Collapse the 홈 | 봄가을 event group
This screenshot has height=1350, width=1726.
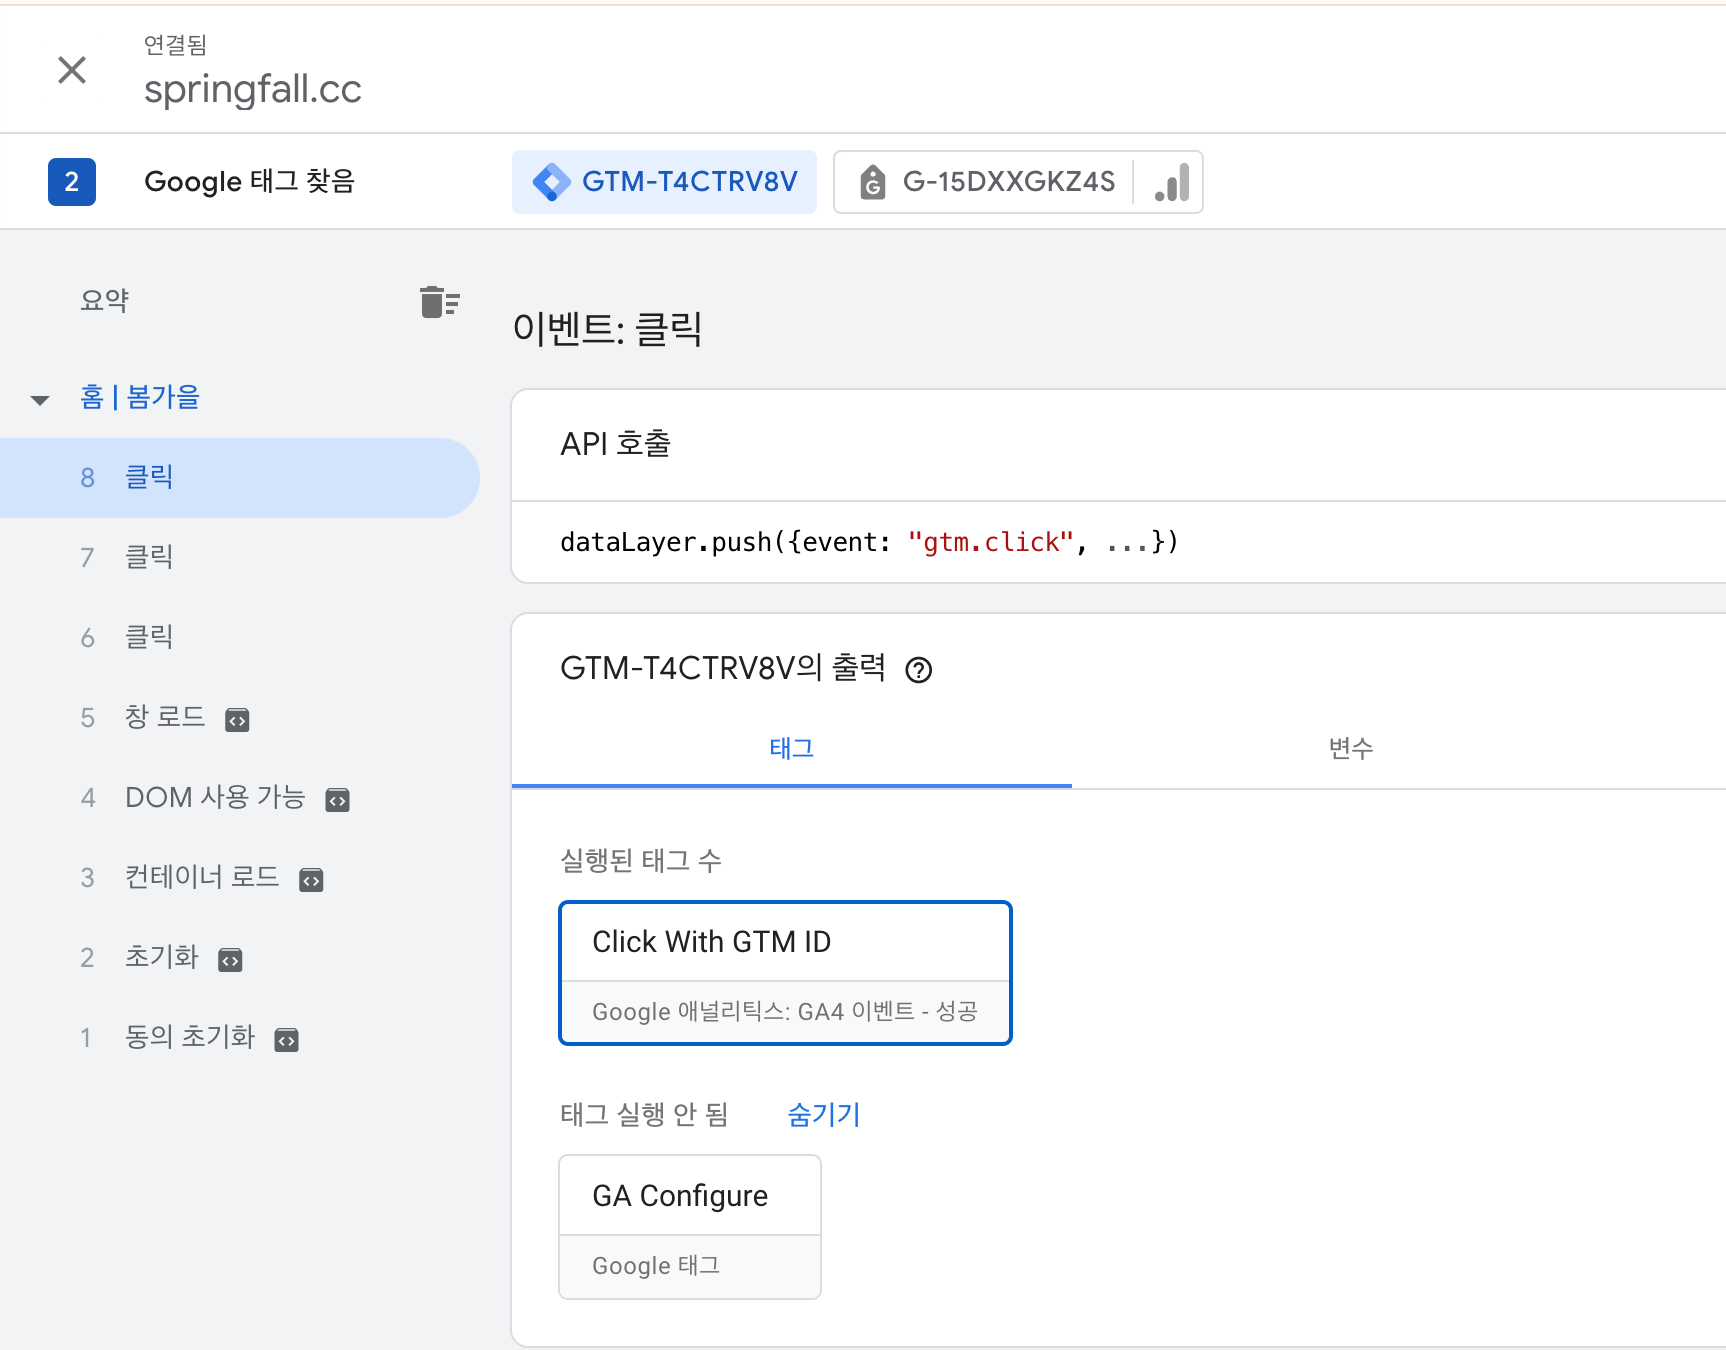tap(40, 398)
